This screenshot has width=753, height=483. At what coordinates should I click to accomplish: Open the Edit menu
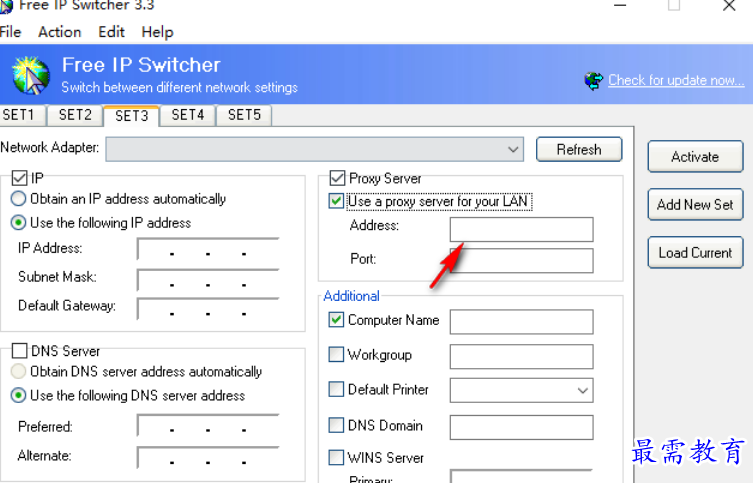111,32
